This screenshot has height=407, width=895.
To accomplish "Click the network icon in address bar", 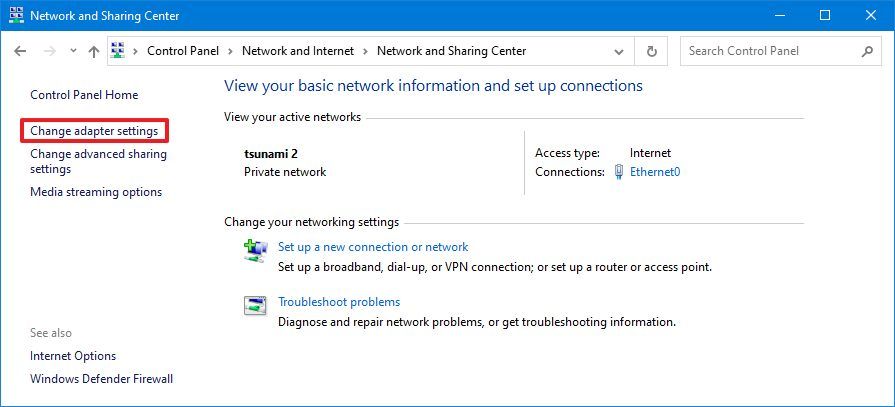I will point(118,51).
